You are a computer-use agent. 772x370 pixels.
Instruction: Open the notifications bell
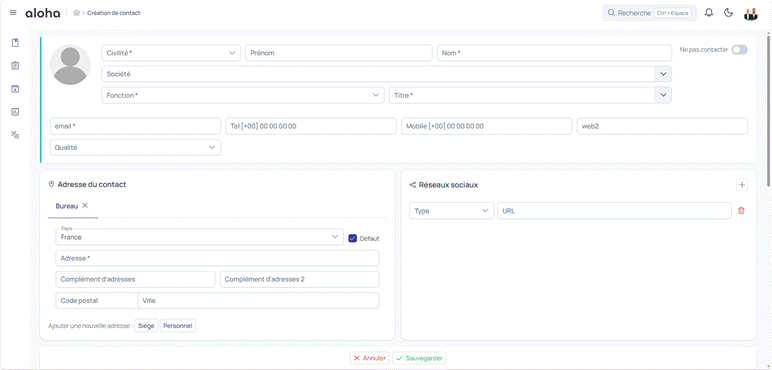709,13
